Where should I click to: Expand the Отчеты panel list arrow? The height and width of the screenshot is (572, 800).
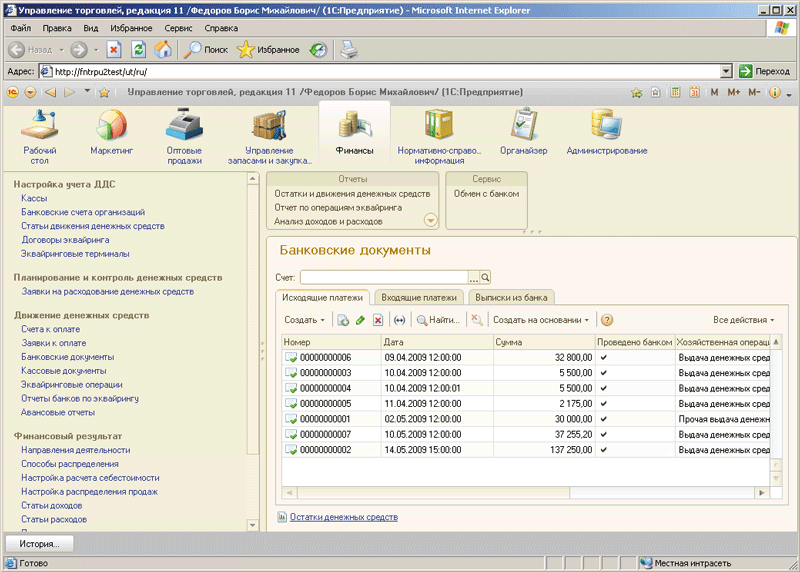click(x=431, y=220)
